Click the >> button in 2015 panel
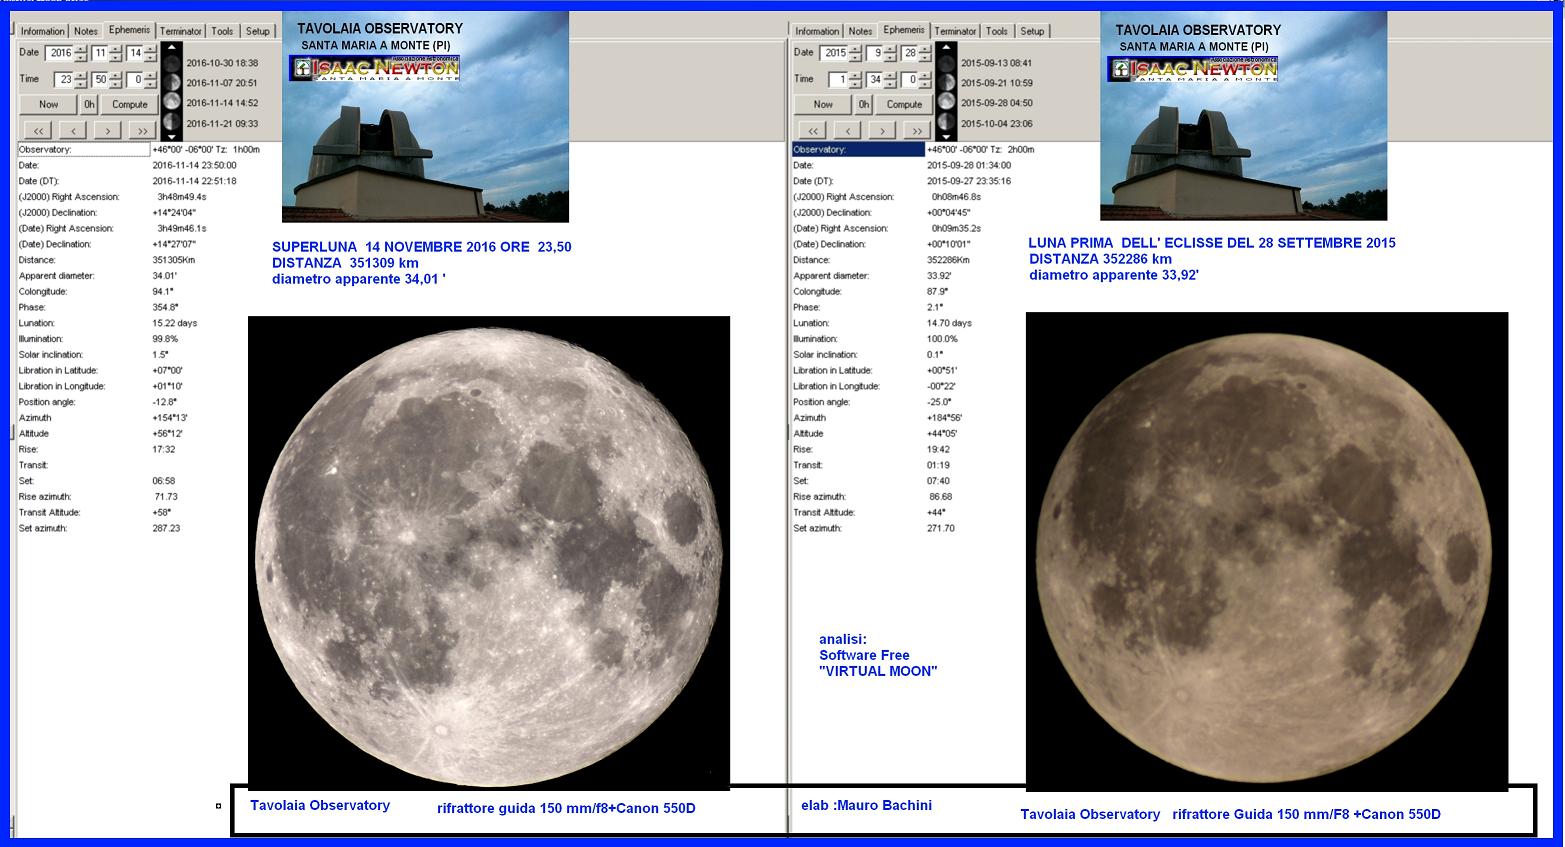The width and height of the screenshot is (1565, 847). tap(917, 131)
